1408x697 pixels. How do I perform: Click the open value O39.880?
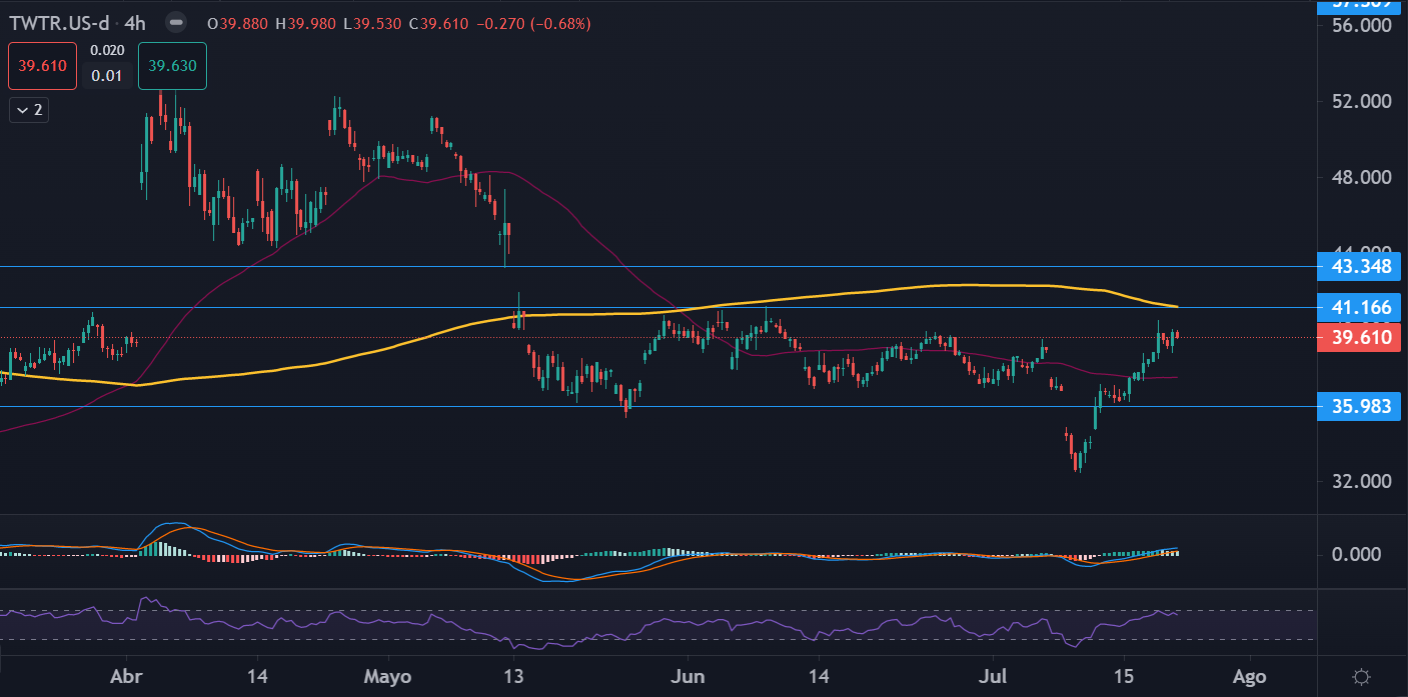coord(238,23)
